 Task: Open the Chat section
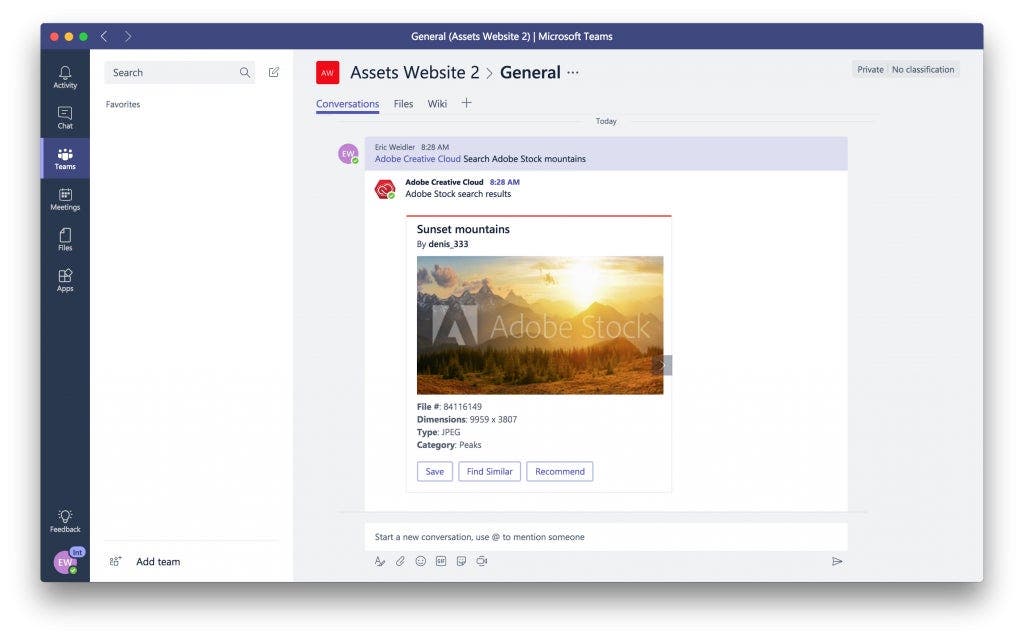[x=65, y=117]
